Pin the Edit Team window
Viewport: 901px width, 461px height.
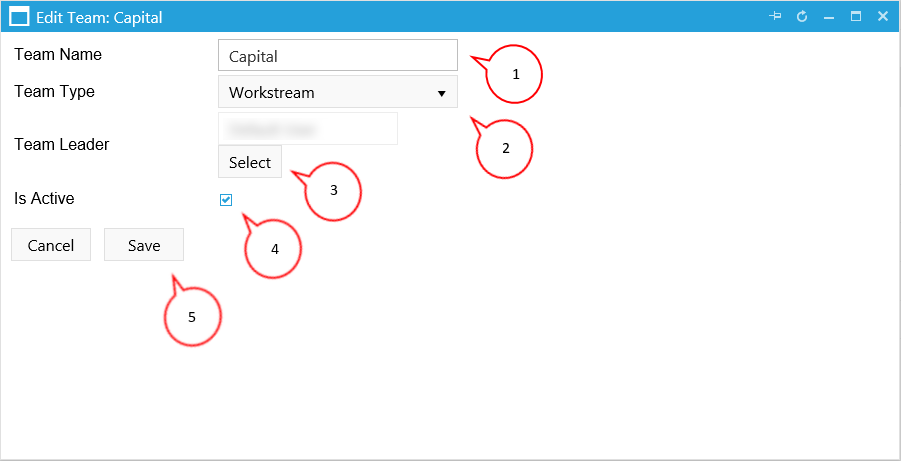point(775,17)
